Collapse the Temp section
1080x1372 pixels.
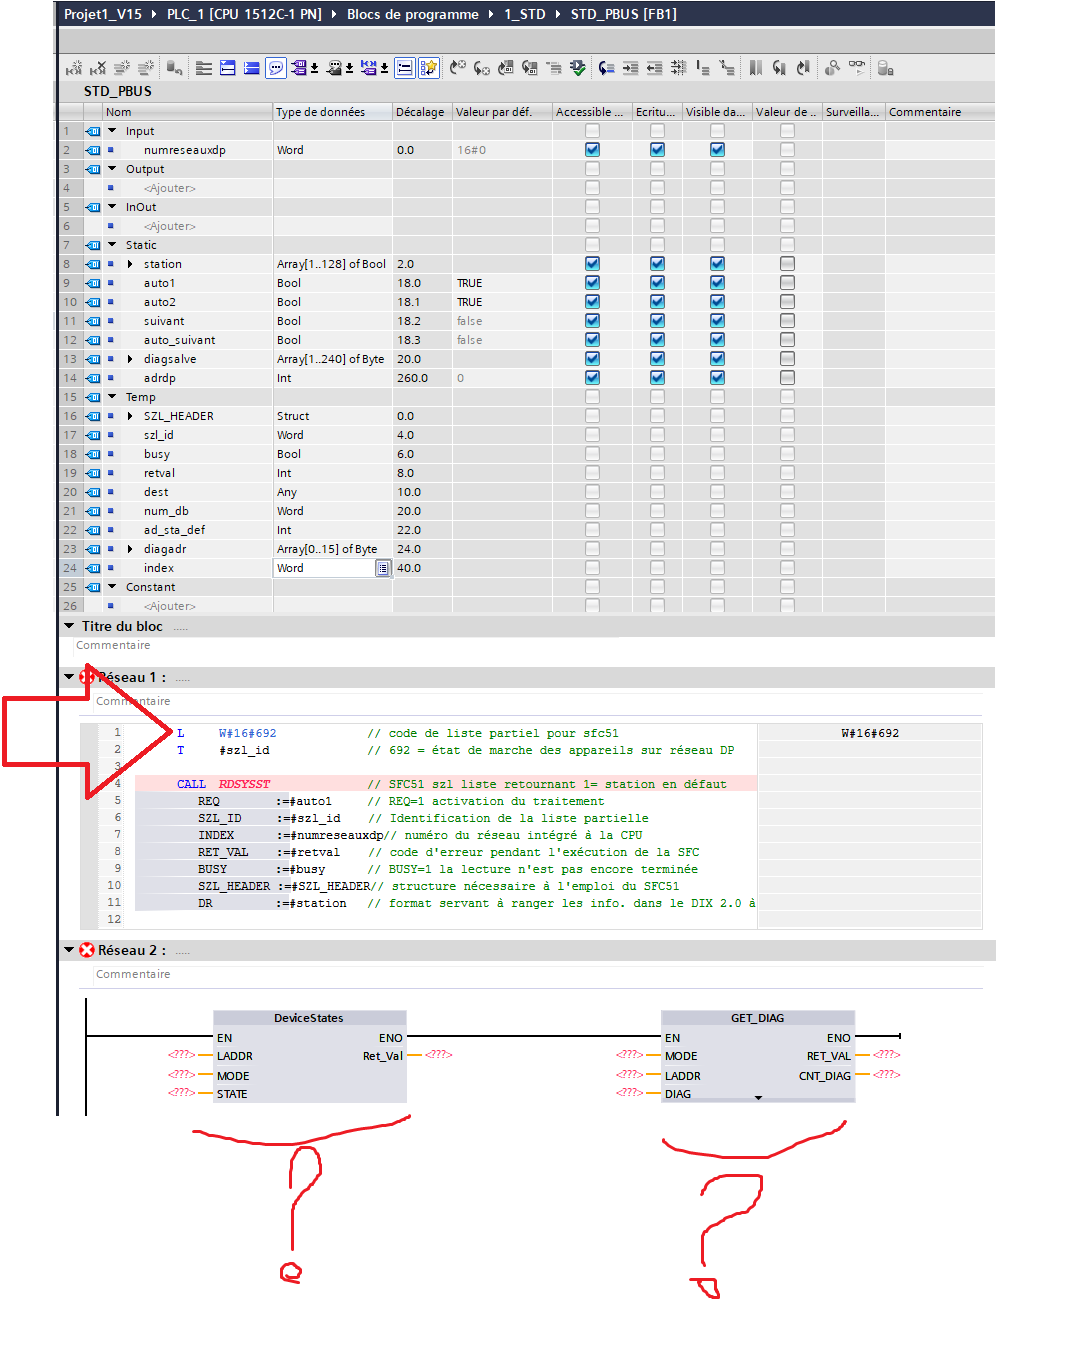(x=112, y=397)
